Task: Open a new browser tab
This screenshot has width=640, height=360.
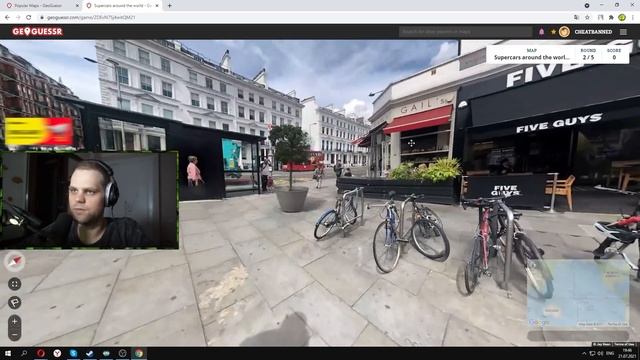Action: (169, 6)
